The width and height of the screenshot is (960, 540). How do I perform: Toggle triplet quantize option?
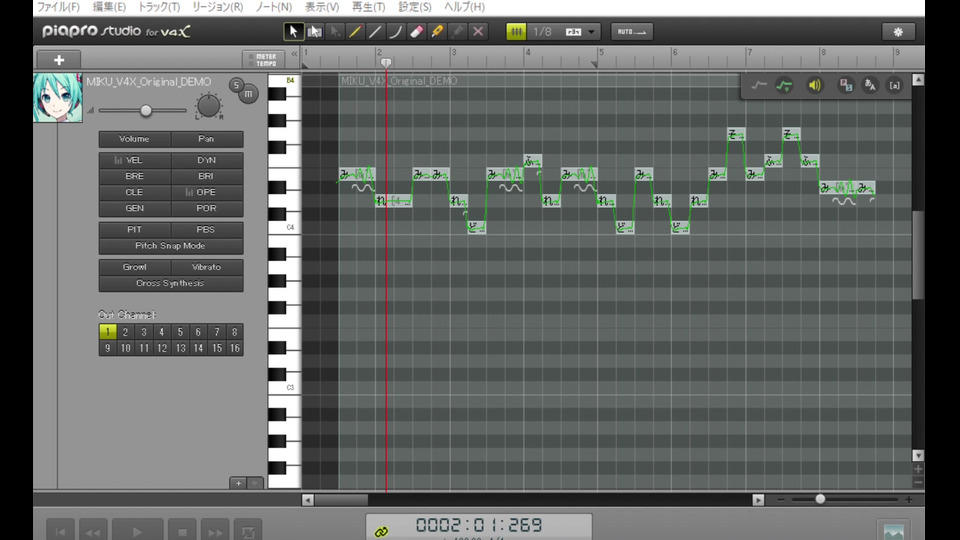573,32
